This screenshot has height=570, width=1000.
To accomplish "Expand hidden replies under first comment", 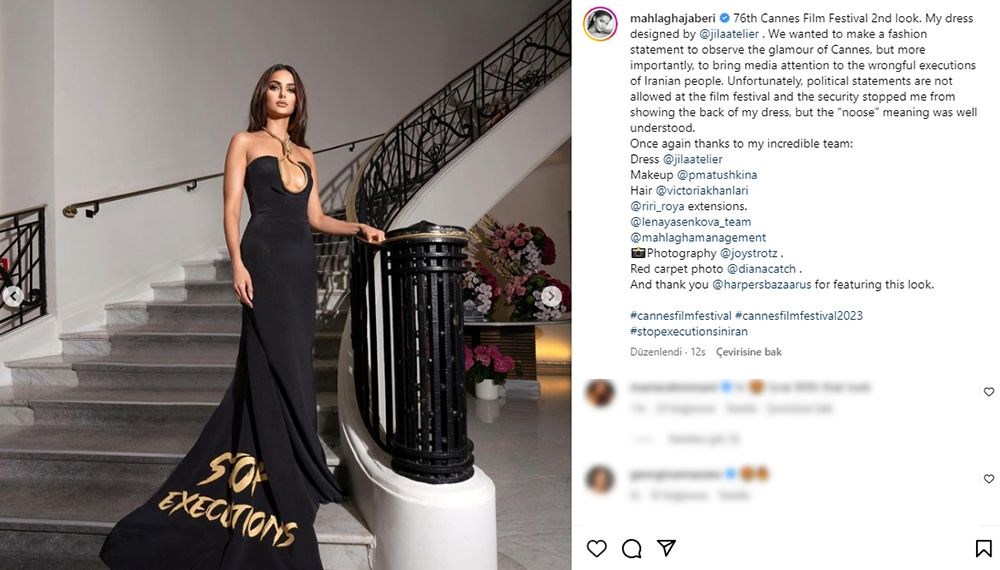I will click(686, 439).
